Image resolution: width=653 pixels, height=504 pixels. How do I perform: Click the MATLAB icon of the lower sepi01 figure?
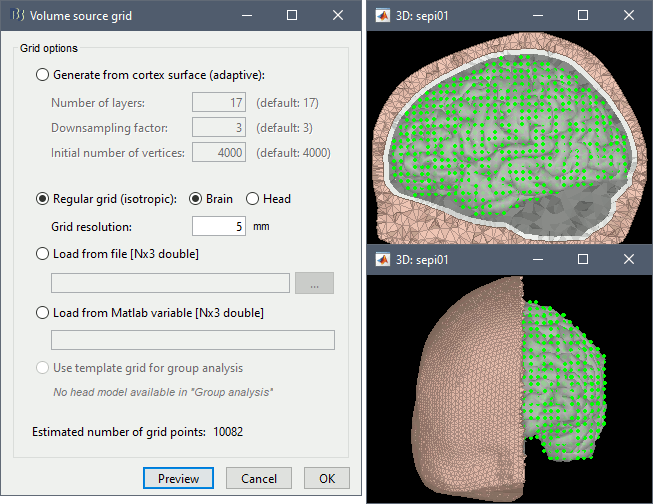(x=382, y=259)
